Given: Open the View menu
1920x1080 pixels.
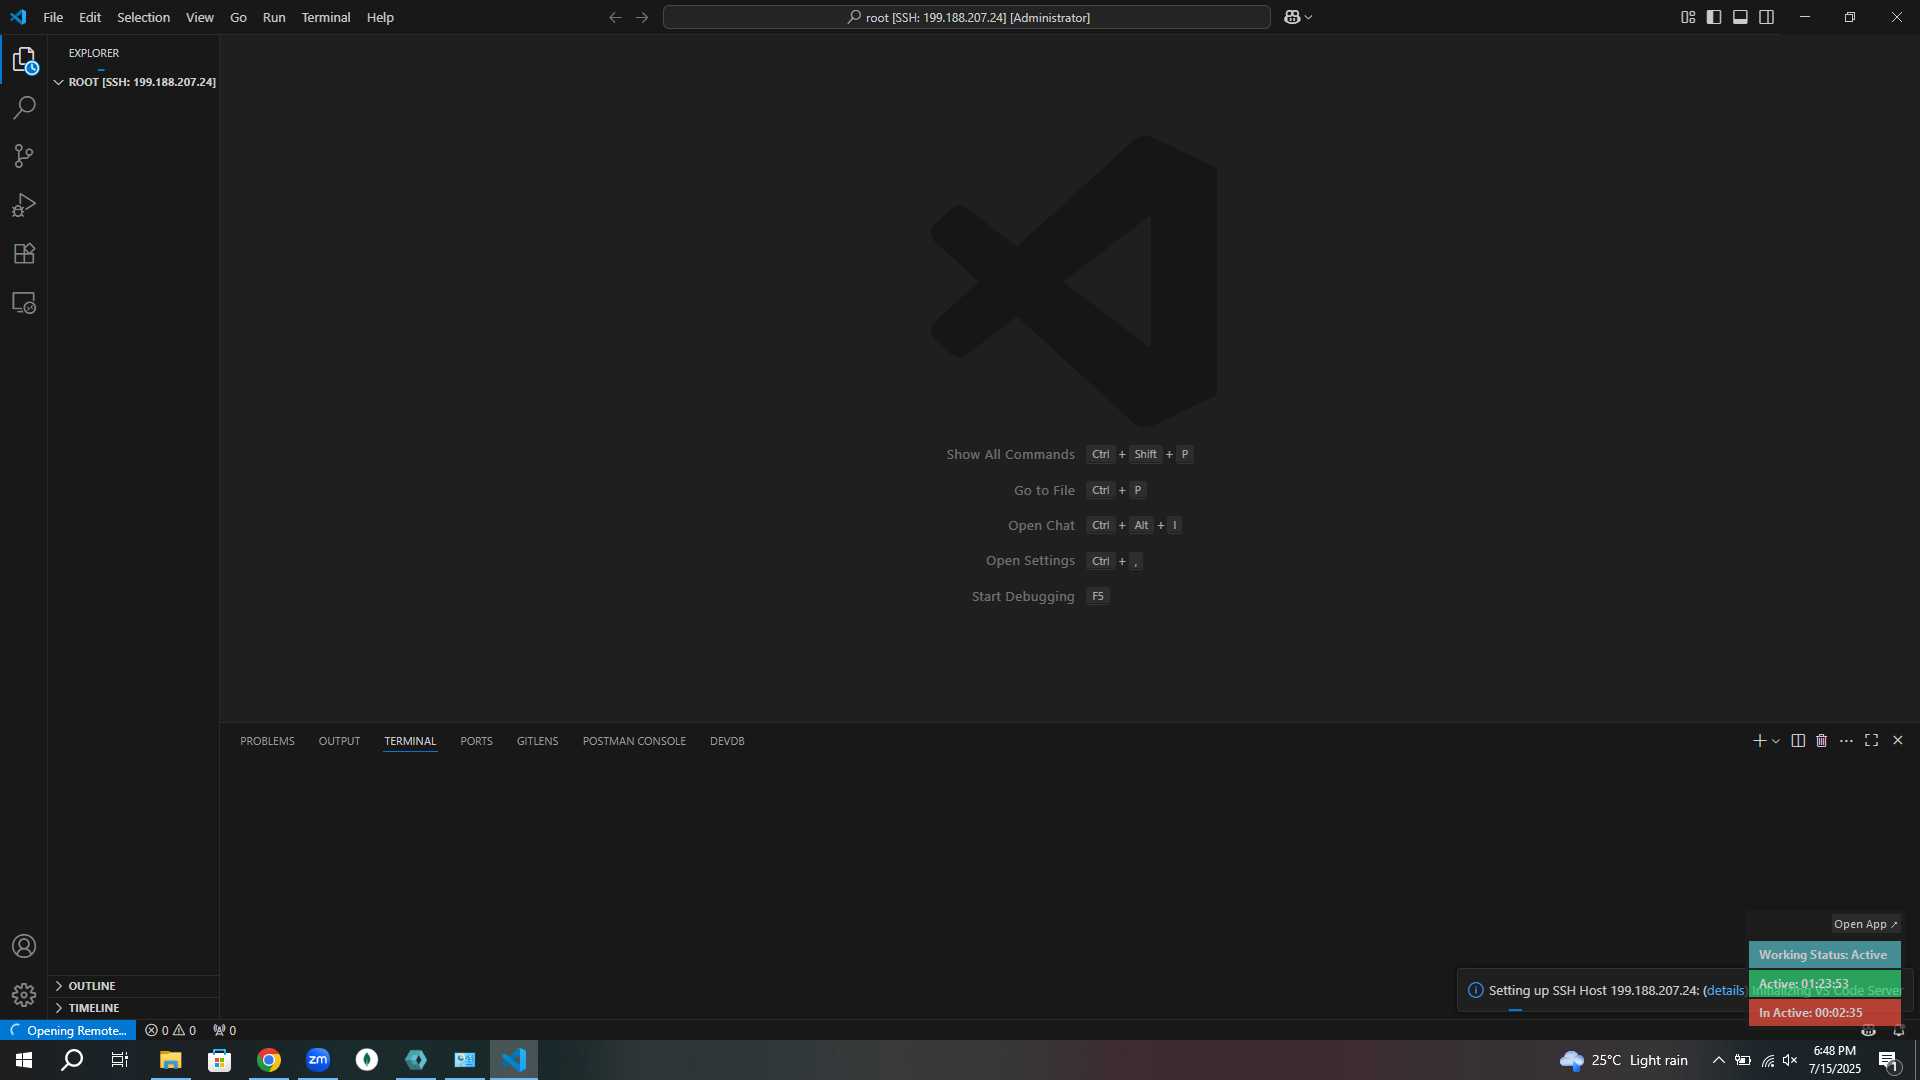Looking at the screenshot, I should tap(200, 17).
